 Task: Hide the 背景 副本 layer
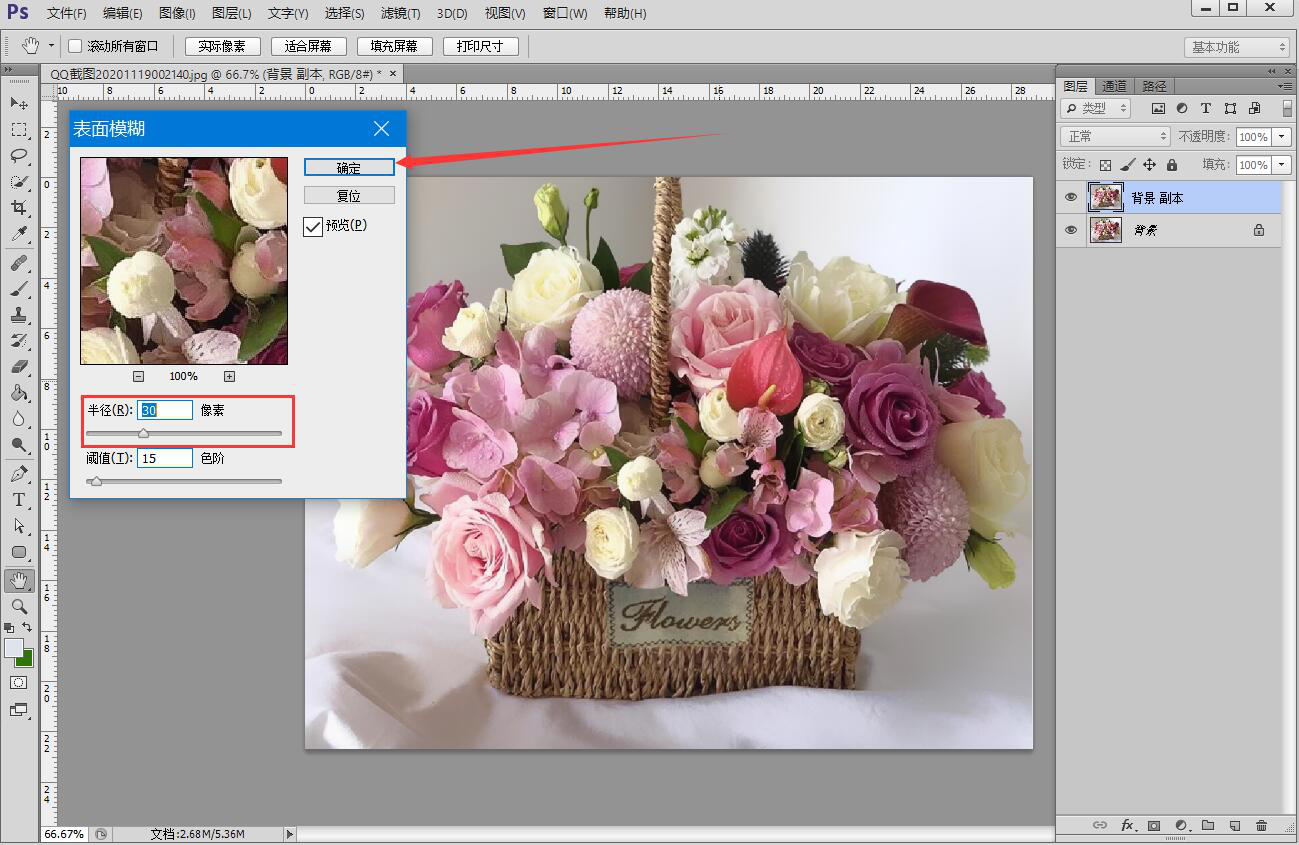(1071, 198)
